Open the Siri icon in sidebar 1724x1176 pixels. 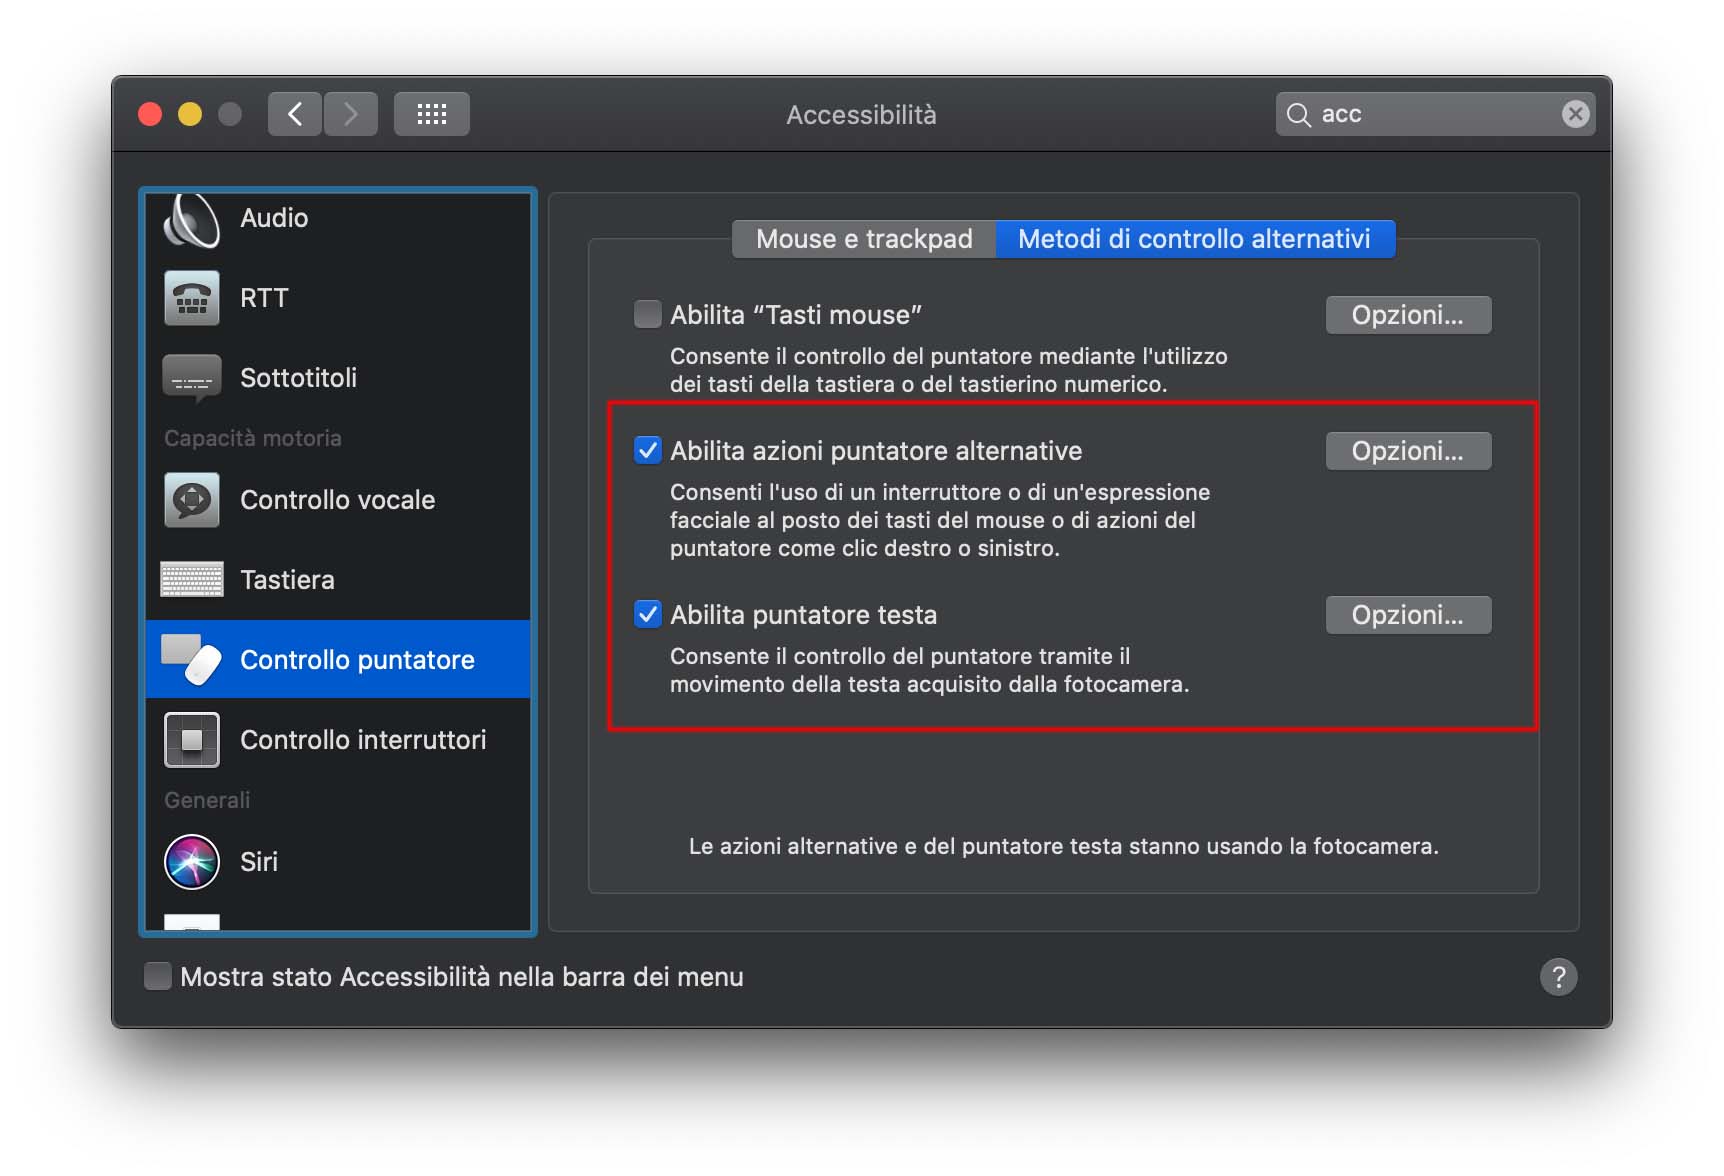191,862
